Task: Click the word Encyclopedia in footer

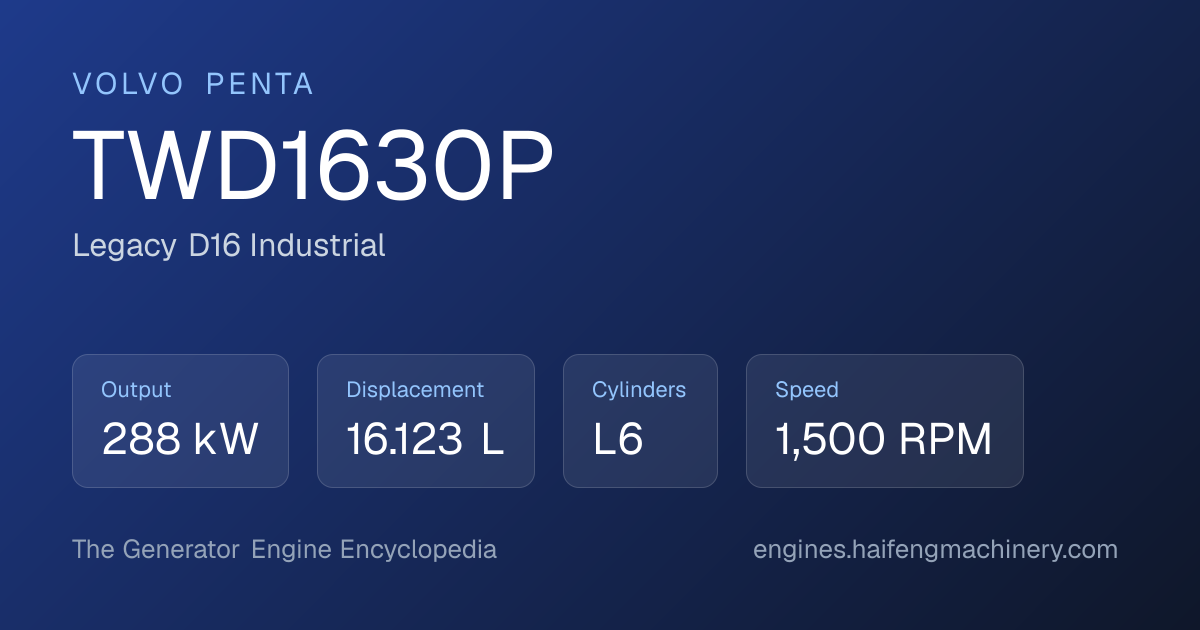Action: [x=418, y=550]
